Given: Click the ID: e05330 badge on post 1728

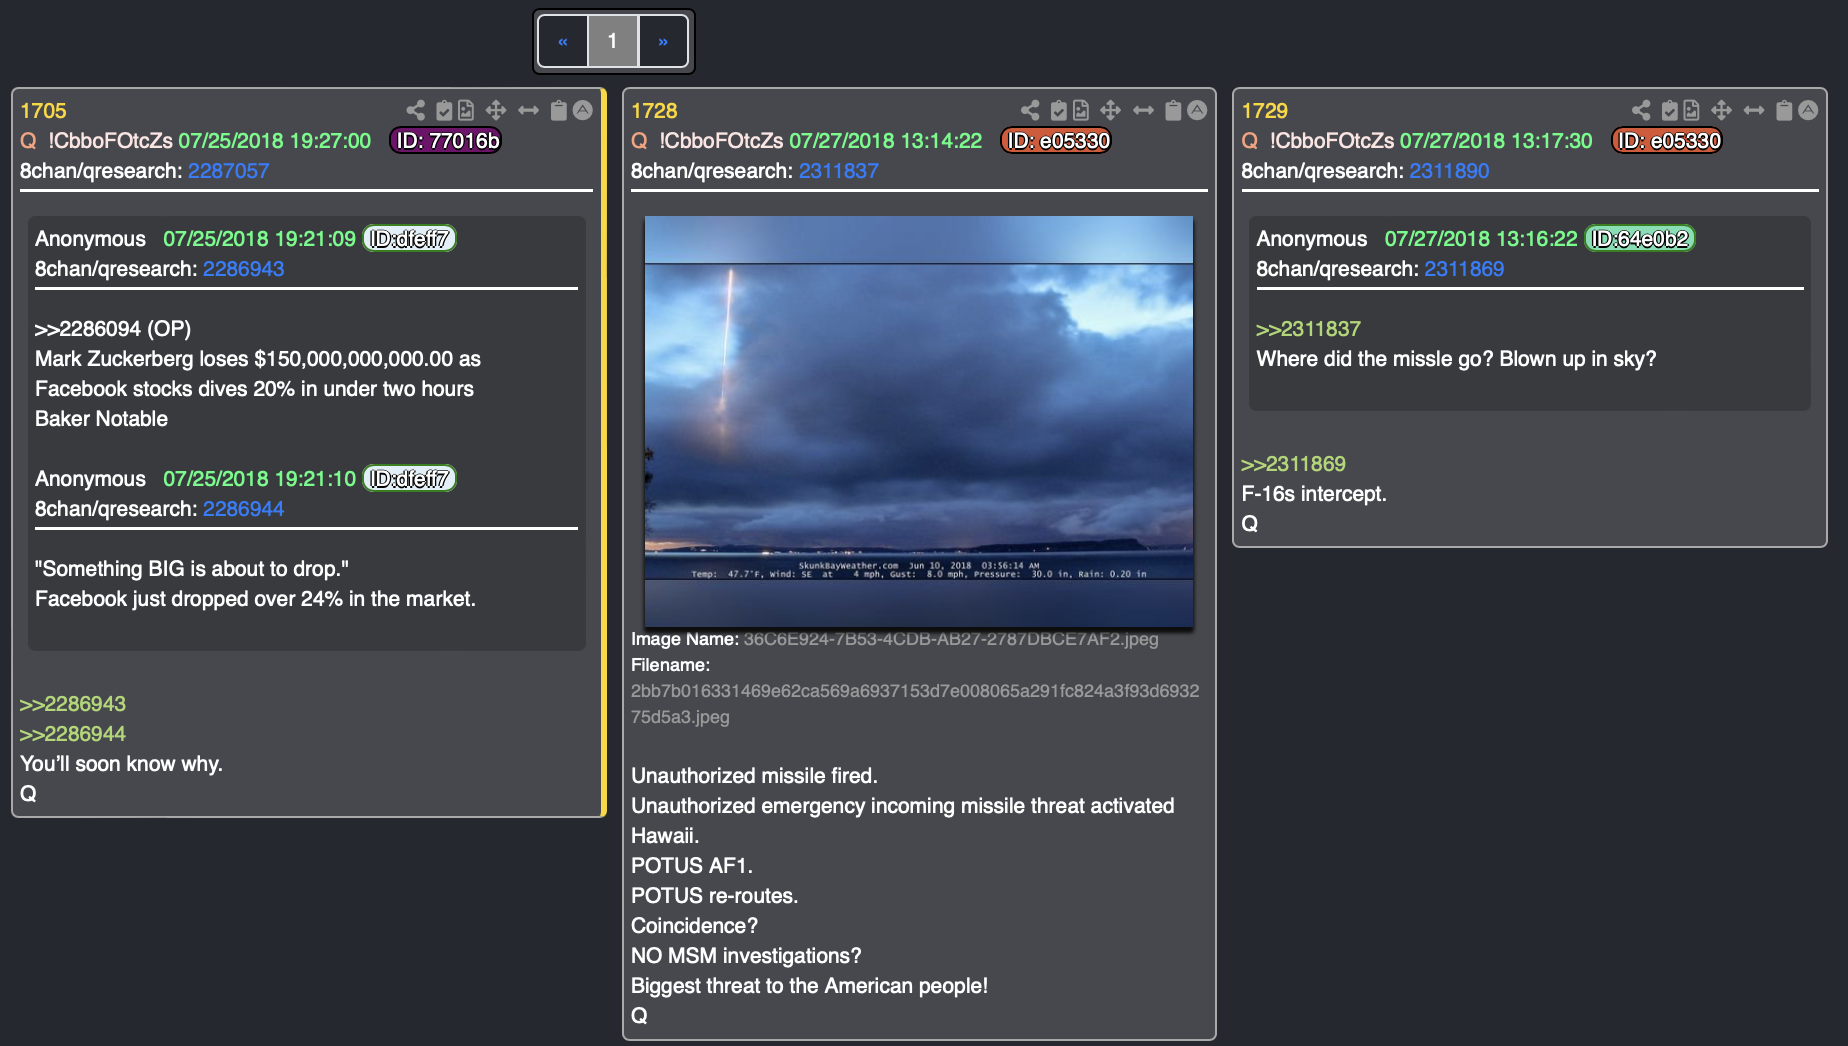Looking at the screenshot, I should (x=1057, y=141).
